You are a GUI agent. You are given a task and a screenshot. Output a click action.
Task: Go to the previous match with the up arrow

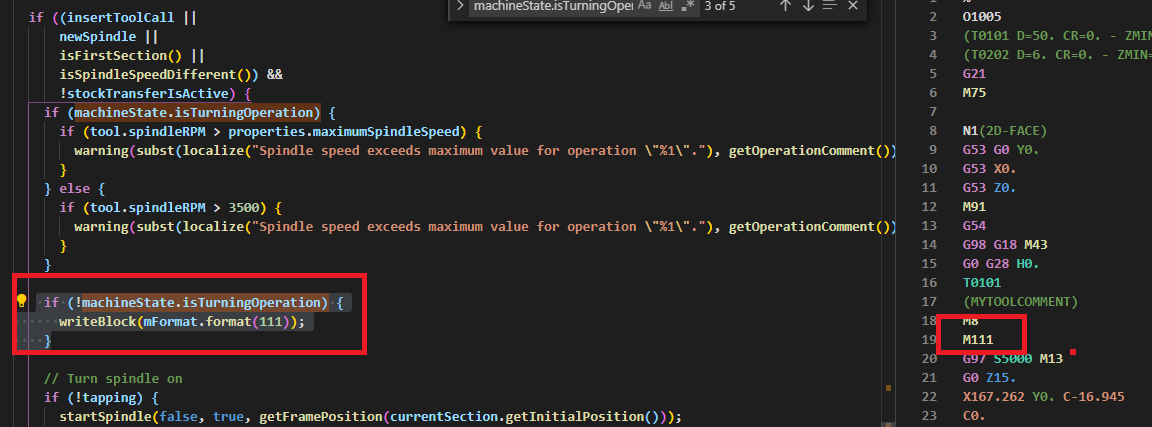(x=785, y=6)
